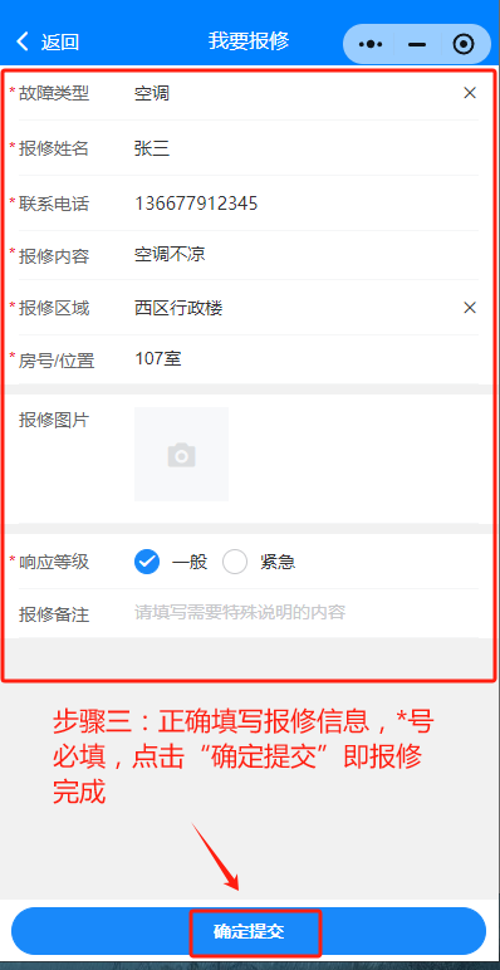Open the three-dot mini program menu

tap(371, 44)
